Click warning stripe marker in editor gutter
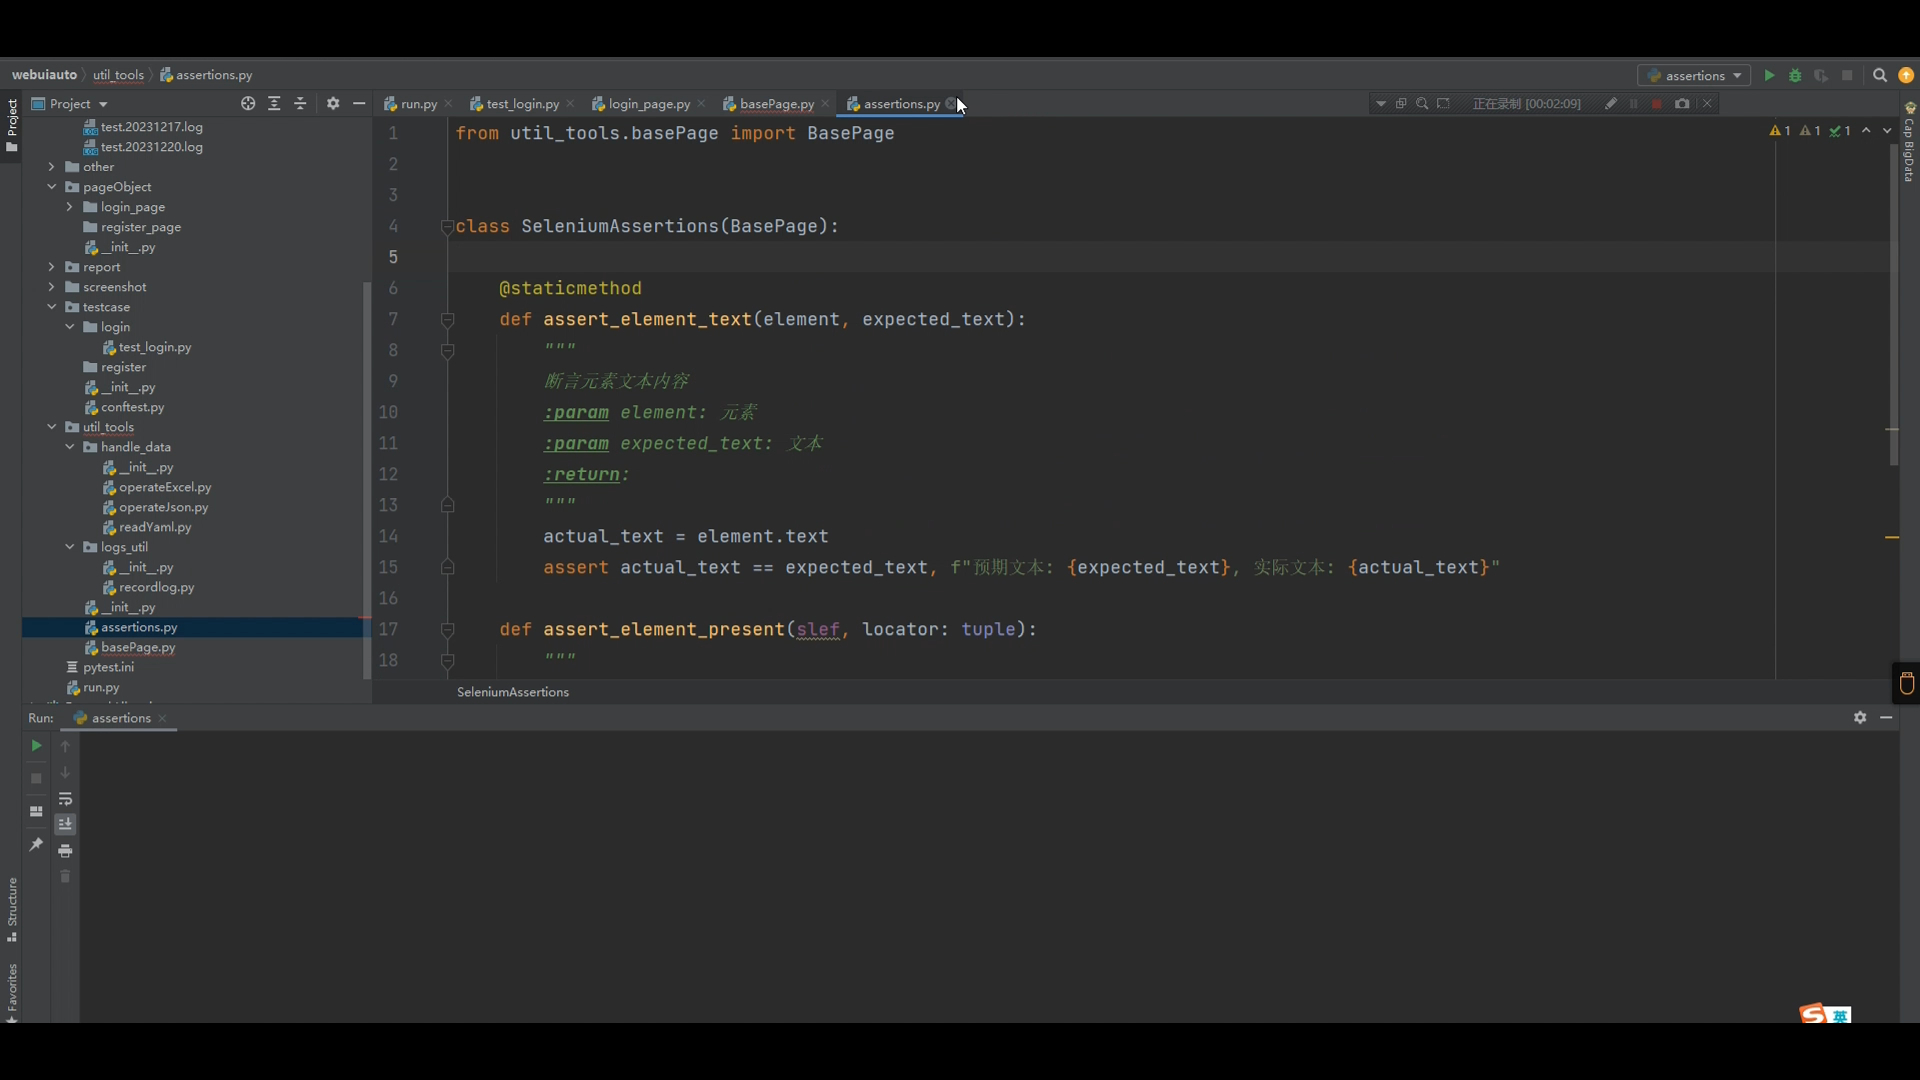This screenshot has height=1080, width=1920. 1892,538
